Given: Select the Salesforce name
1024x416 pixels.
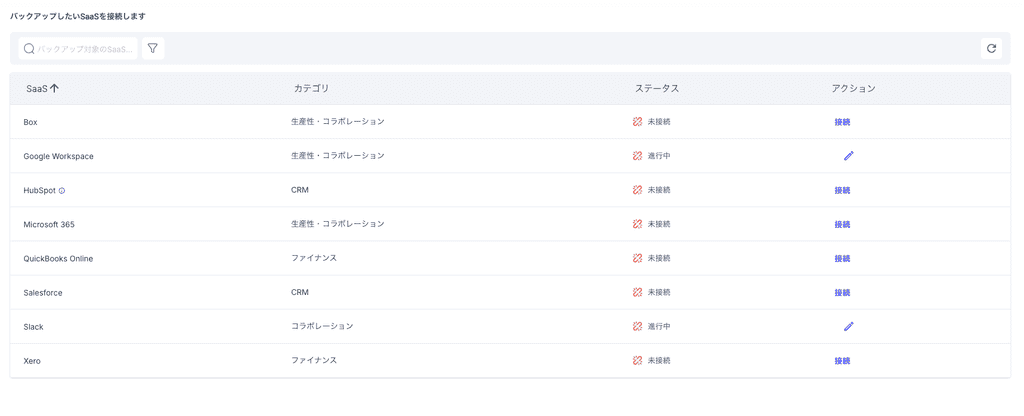Looking at the screenshot, I should [43, 293].
